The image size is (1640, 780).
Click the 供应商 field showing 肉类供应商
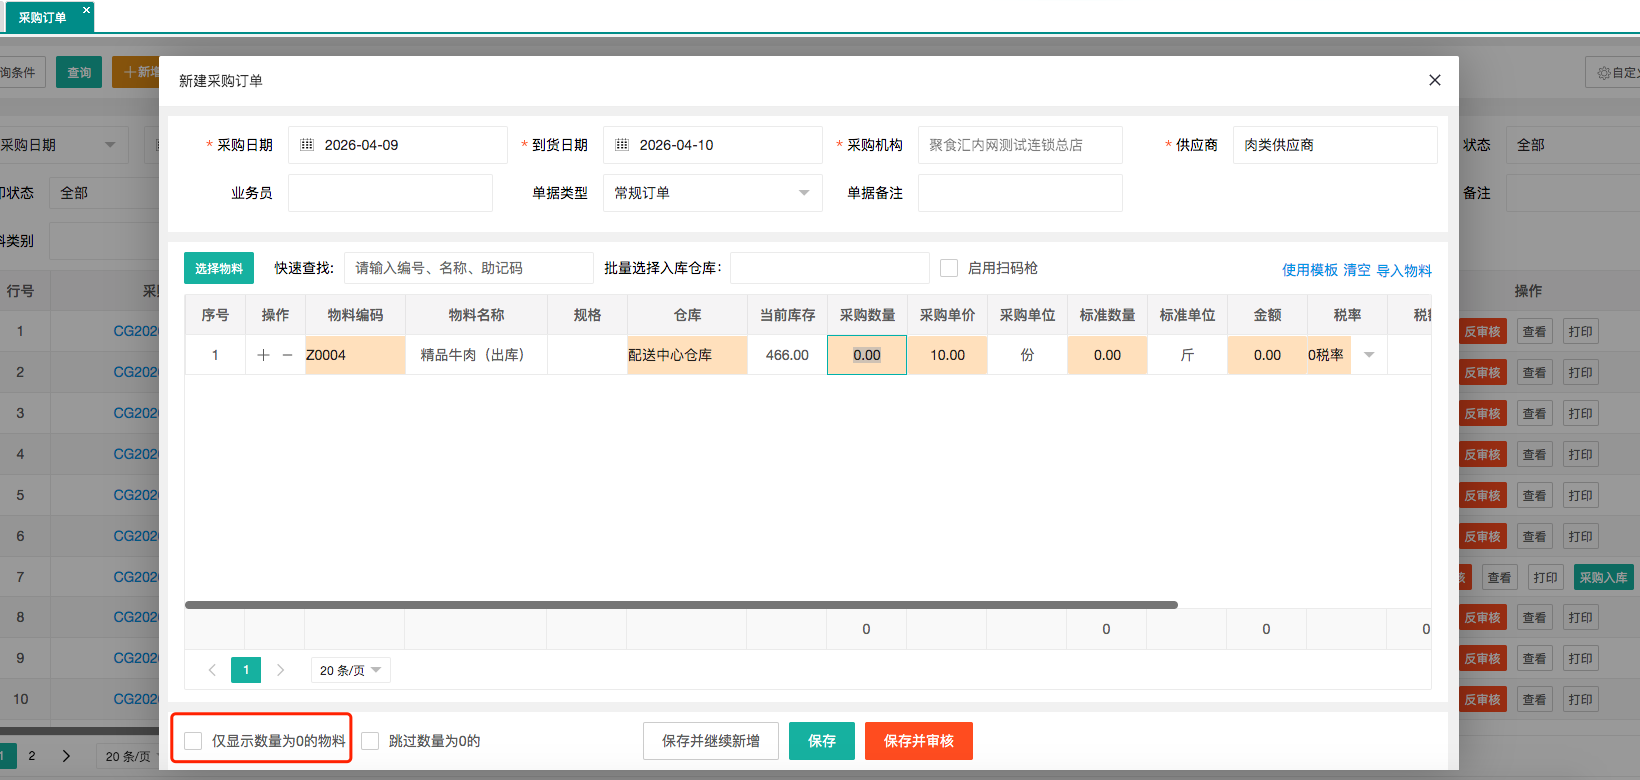click(1335, 145)
